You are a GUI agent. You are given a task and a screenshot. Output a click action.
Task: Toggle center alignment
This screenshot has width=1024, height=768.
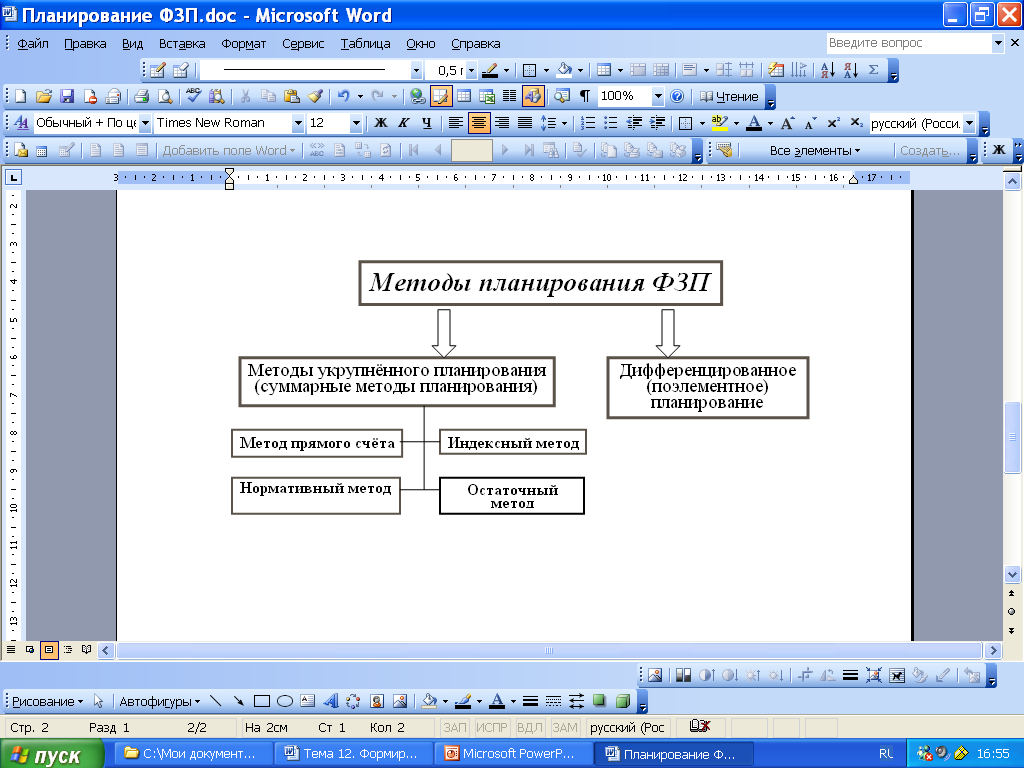[x=479, y=123]
